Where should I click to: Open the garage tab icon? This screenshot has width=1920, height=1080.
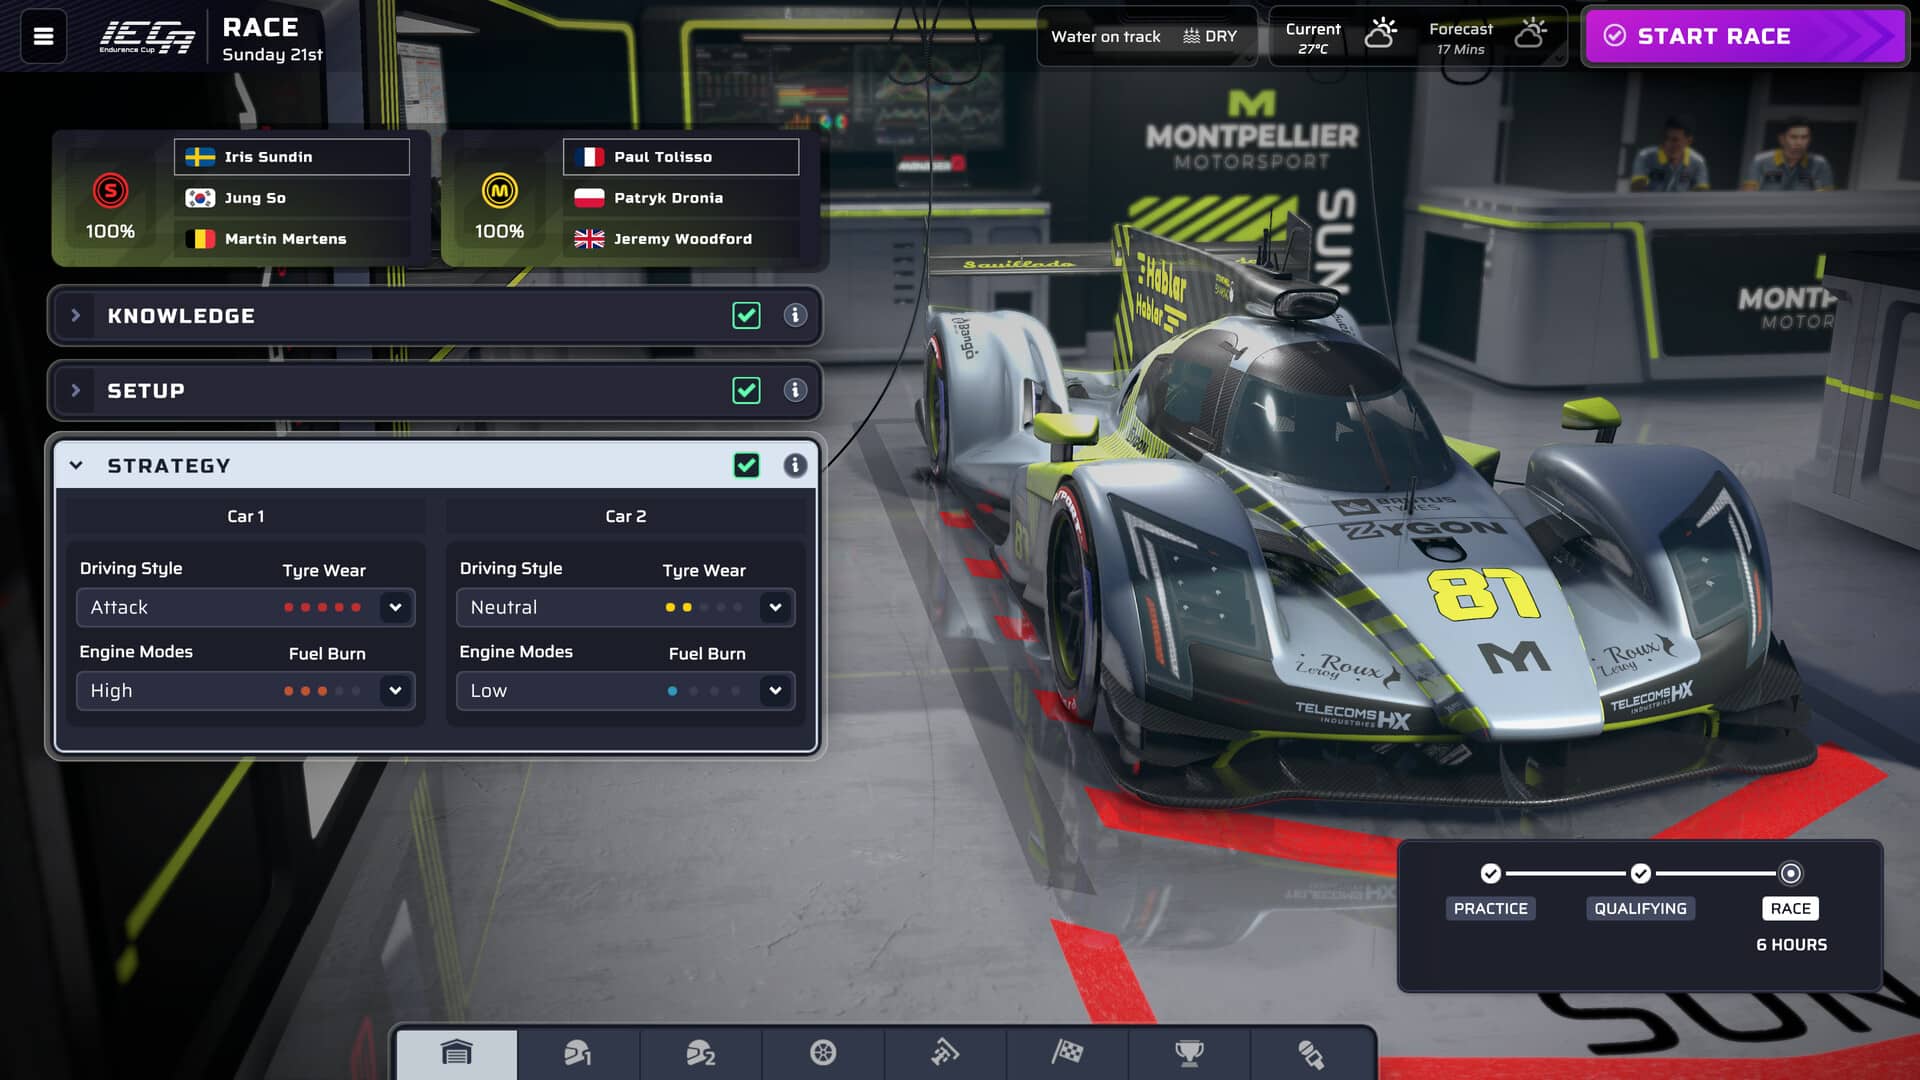[457, 1053]
